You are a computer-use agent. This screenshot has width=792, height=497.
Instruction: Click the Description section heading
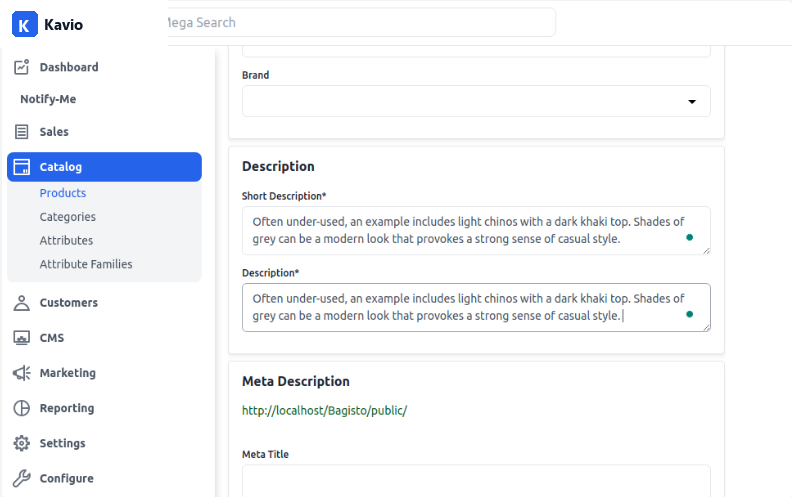[x=278, y=167]
